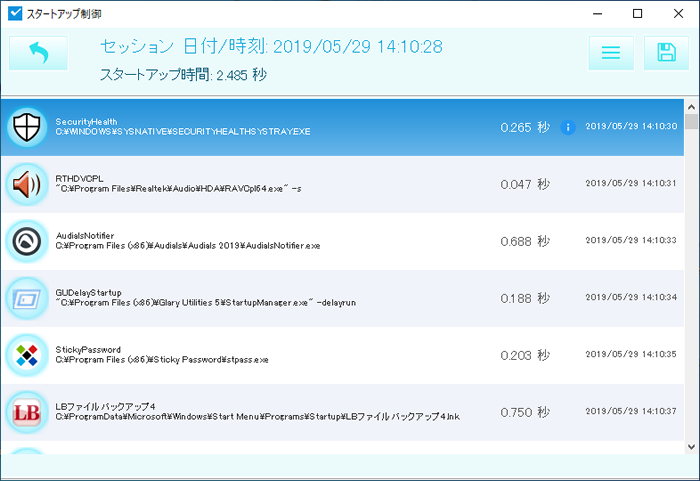
Task: Click the blue info icon on SecurityHealth row
Action: tap(568, 128)
